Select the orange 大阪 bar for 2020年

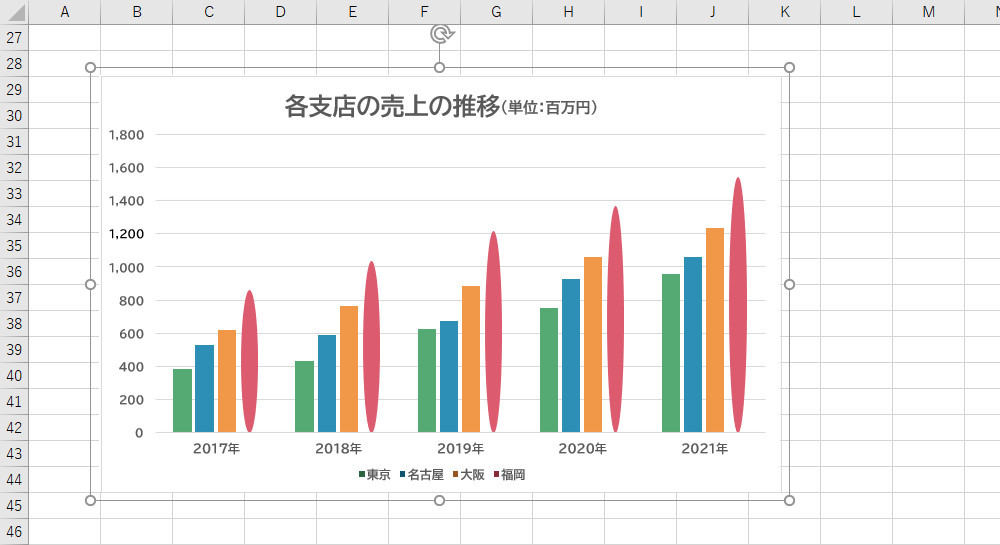click(x=593, y=345)
